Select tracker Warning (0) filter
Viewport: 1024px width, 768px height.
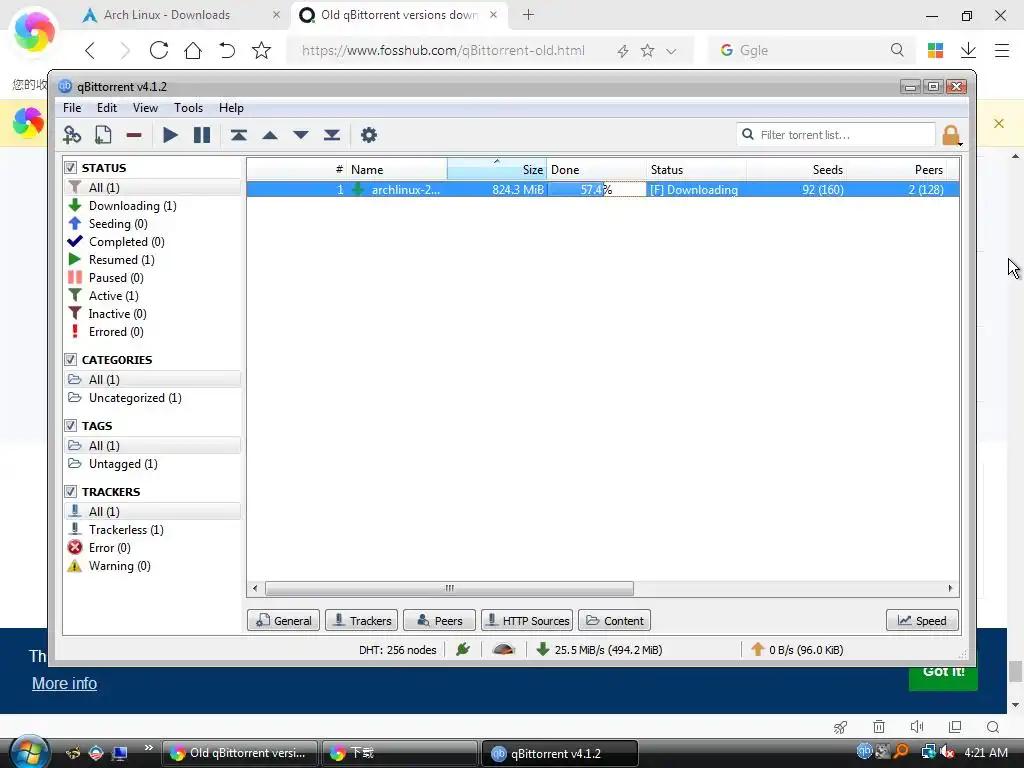coord(120,566)
